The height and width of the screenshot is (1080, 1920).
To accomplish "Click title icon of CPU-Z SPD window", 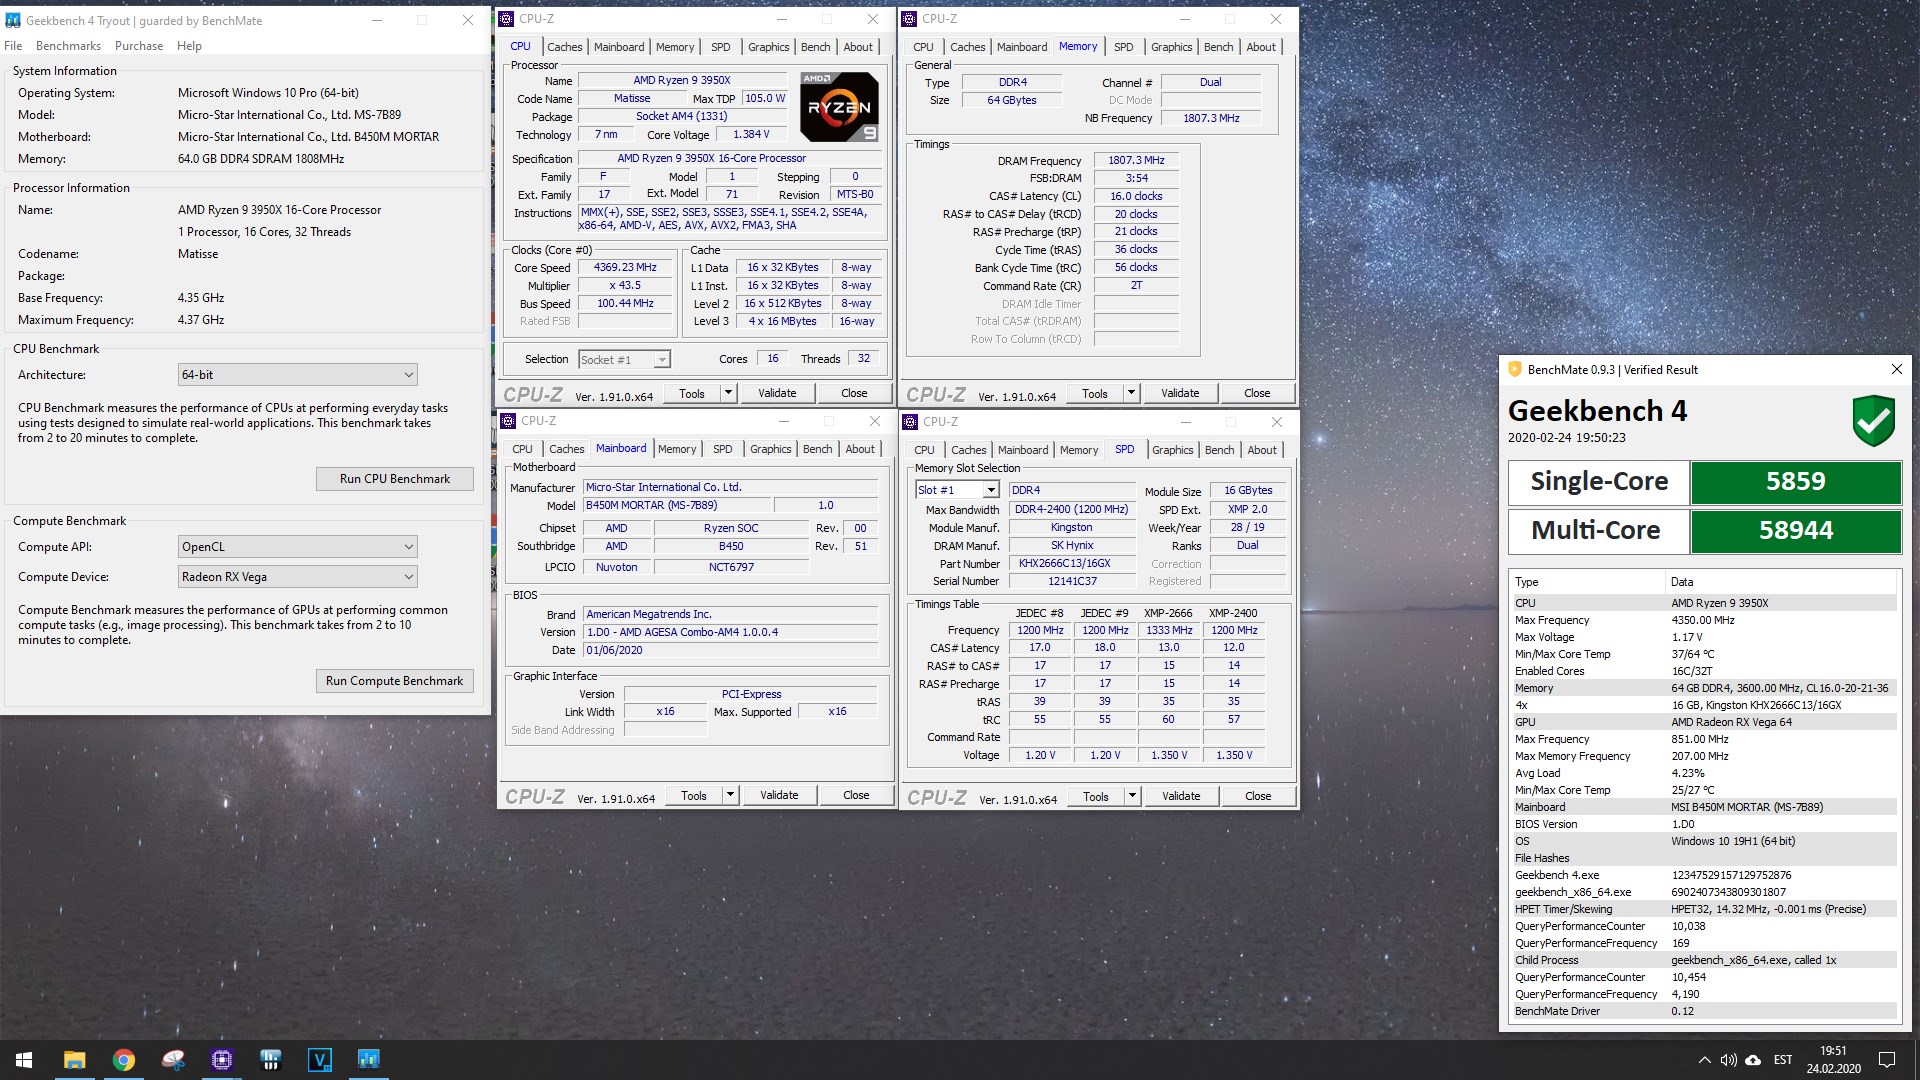I will [909, 422].
